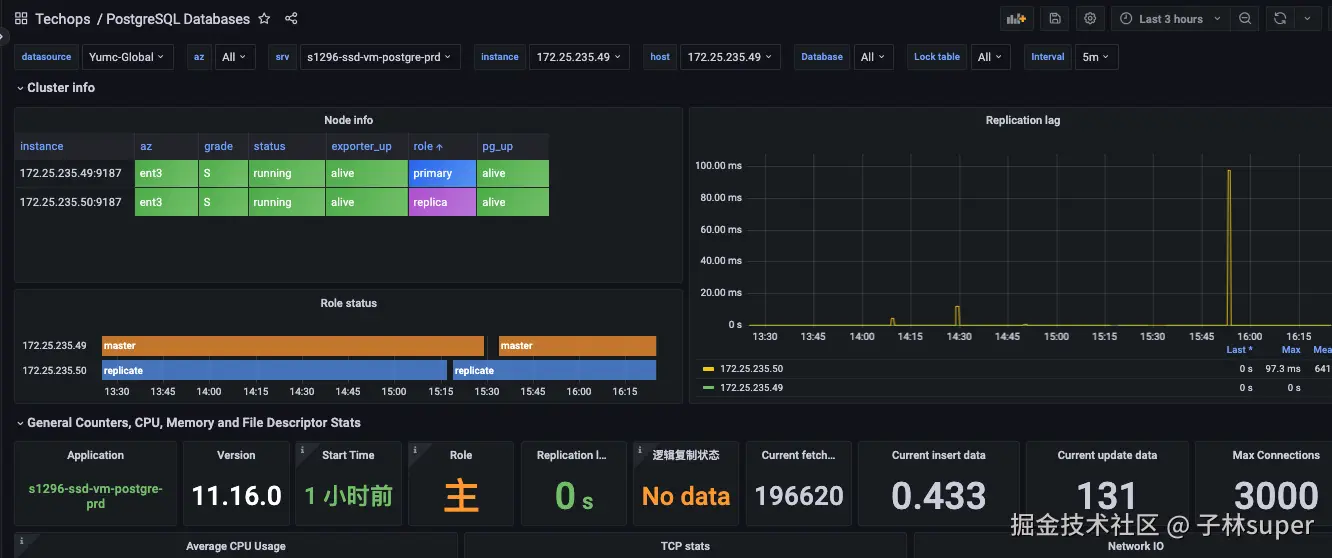
Task: Sort table by az column
Action: click(146, 146)
